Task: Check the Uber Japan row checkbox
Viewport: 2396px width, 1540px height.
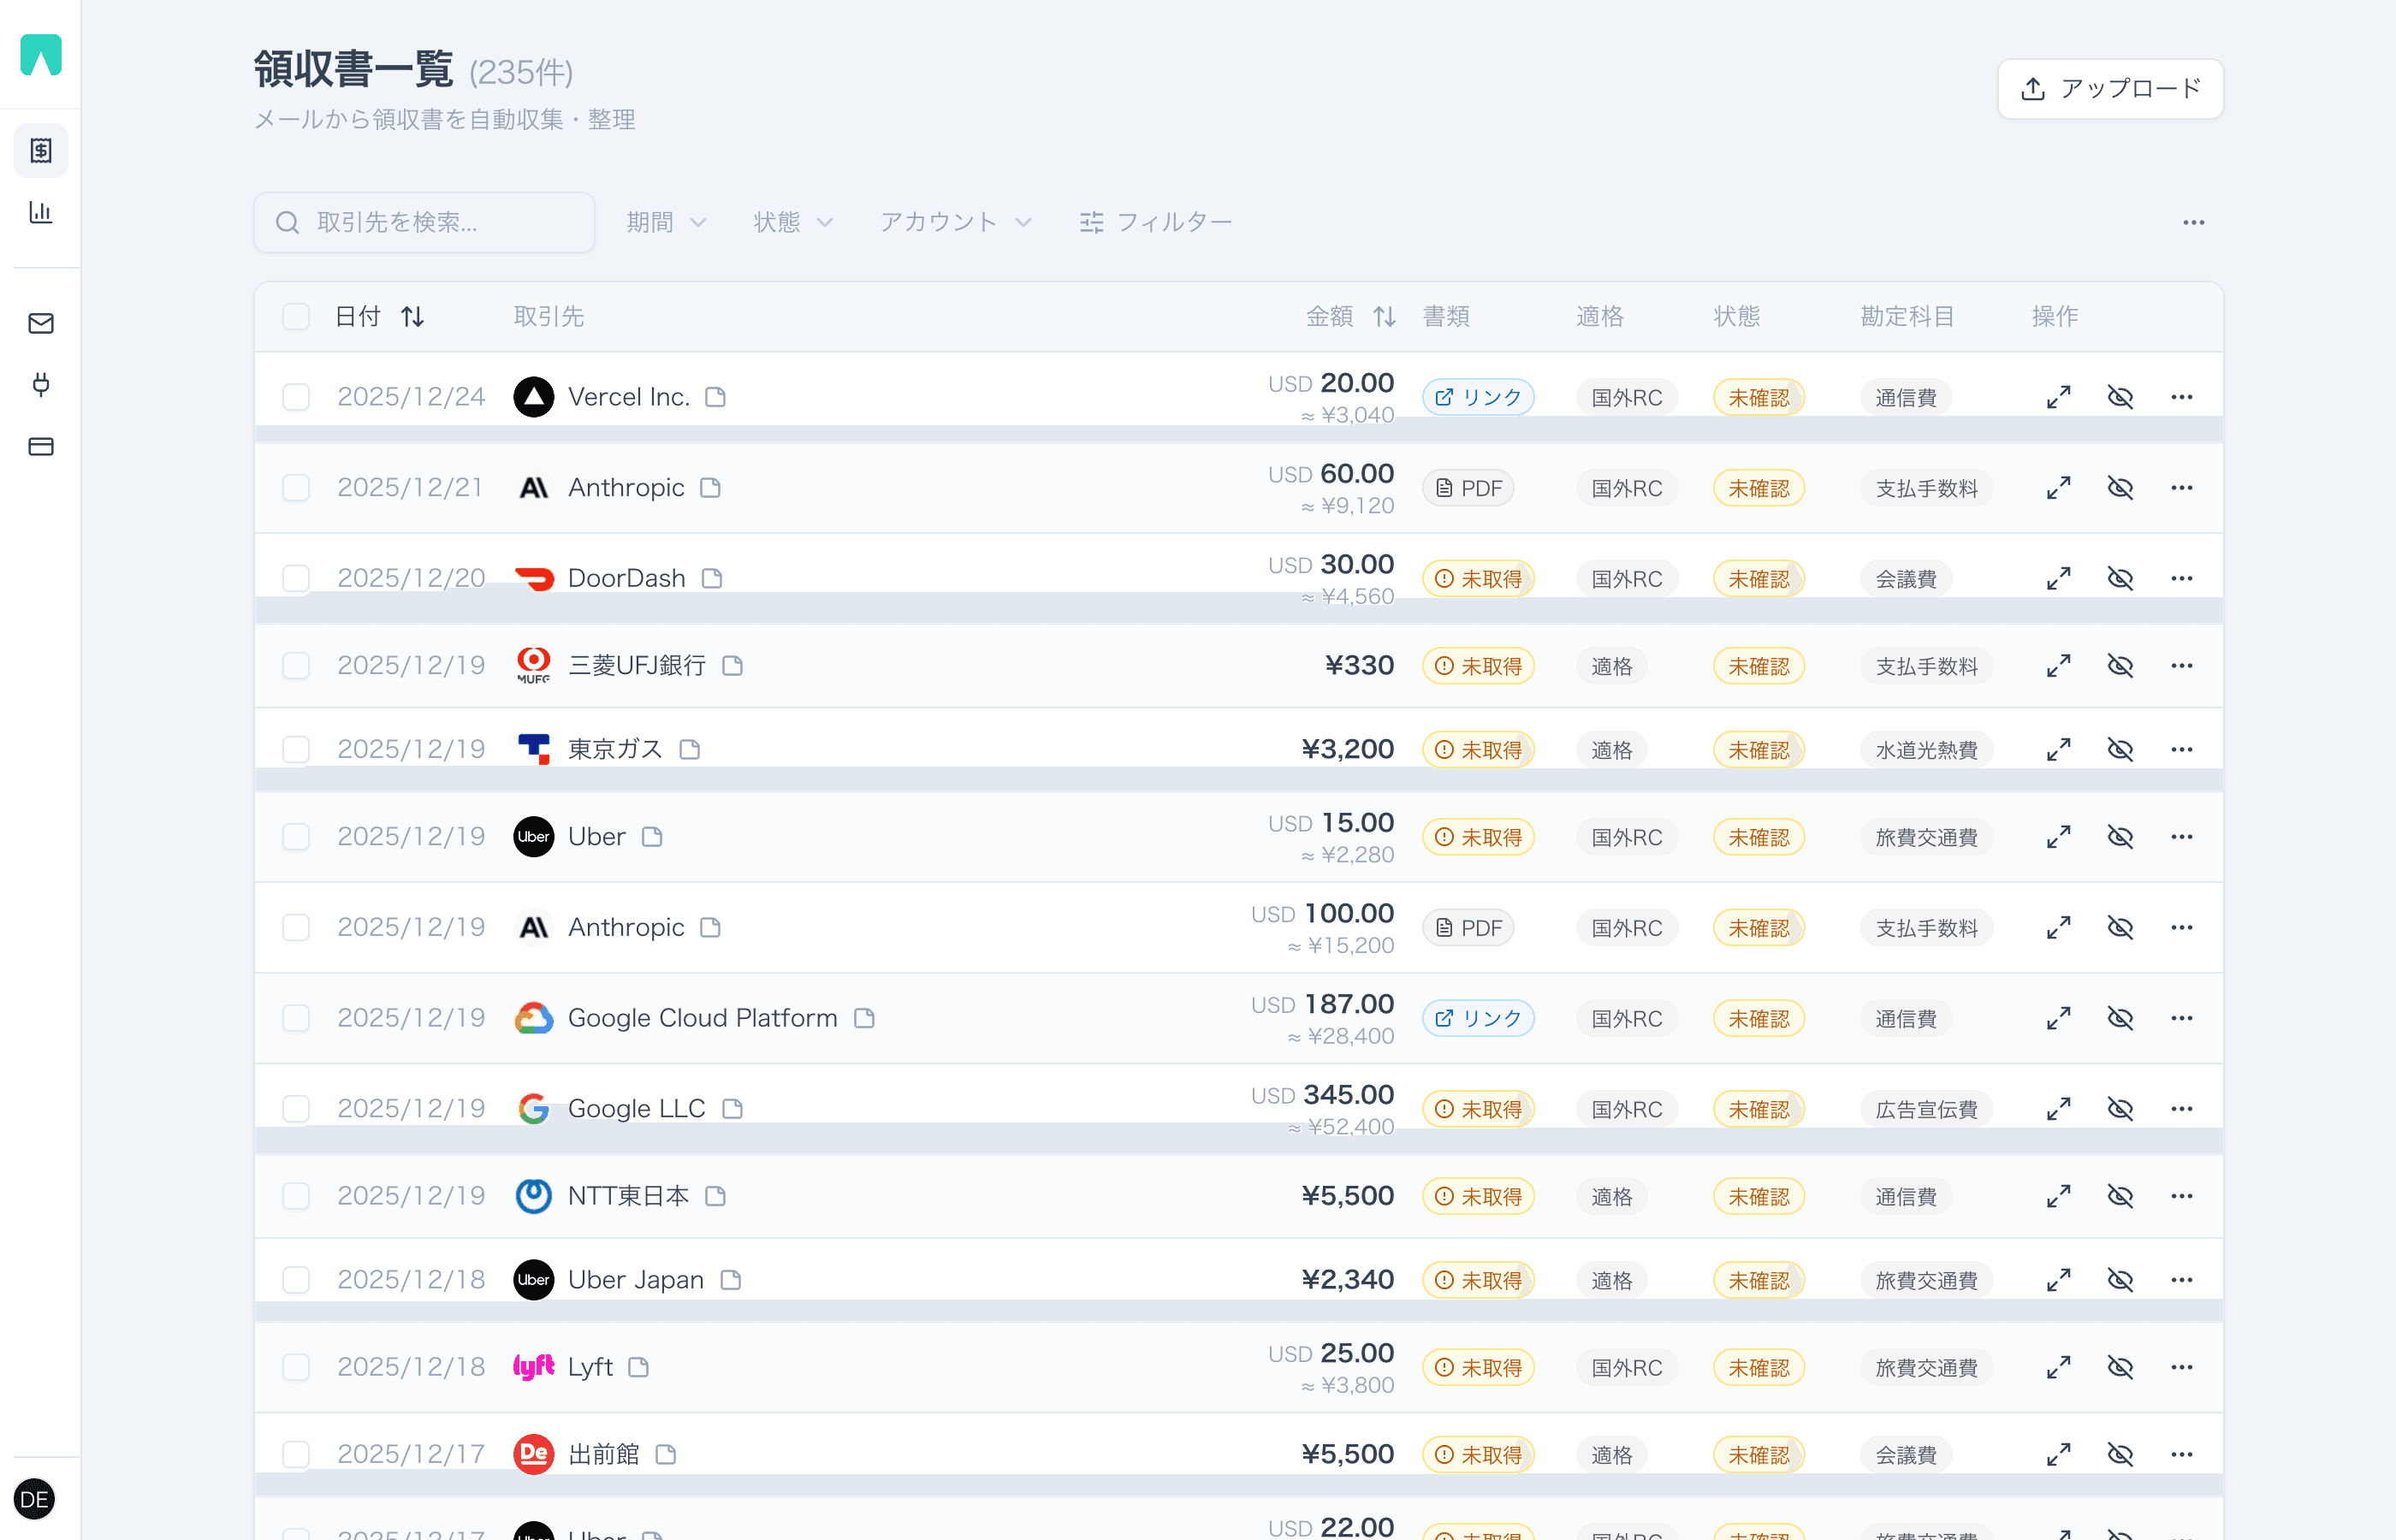Action: pyautogui.click(x=296, y=1279)
